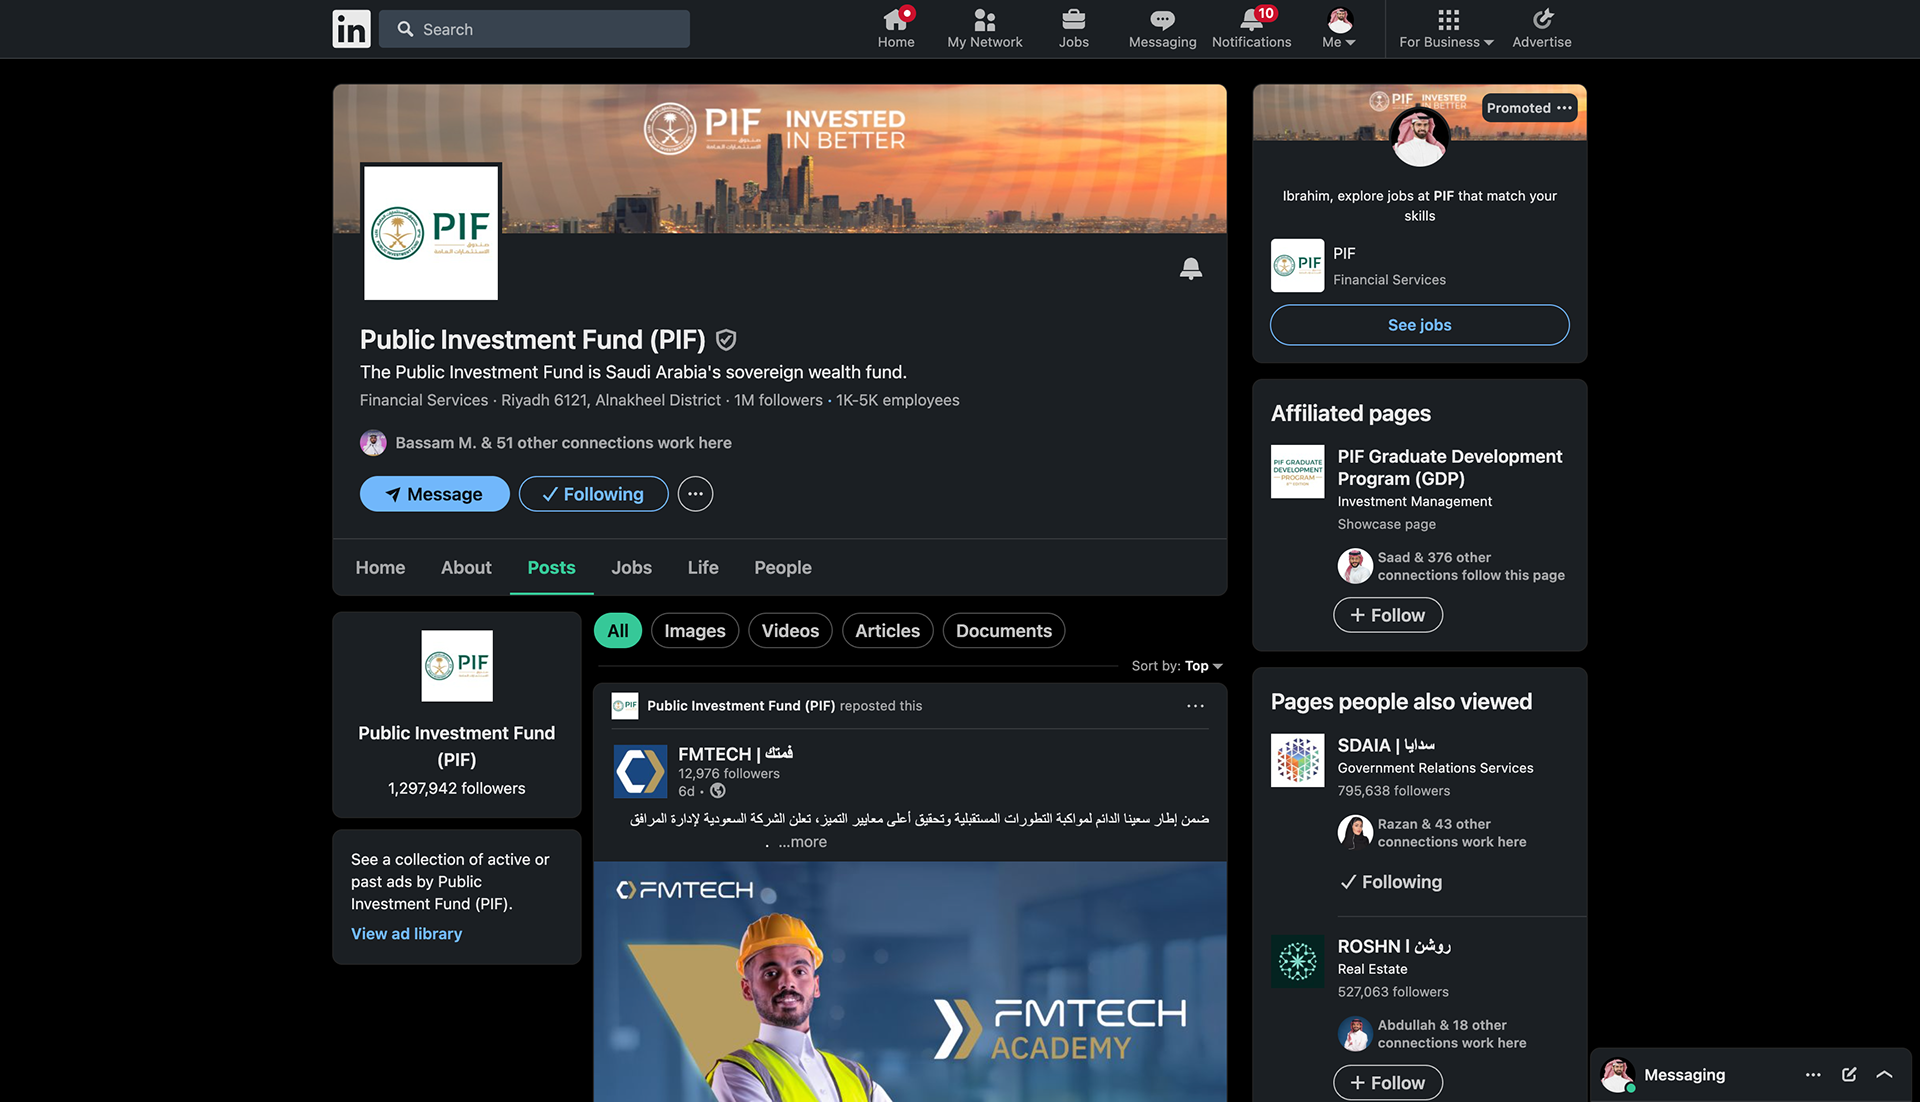The width and height of the screenshot is (1920, 1102).
Task: Open the Promoted ad options menu
Action: 1564,108
